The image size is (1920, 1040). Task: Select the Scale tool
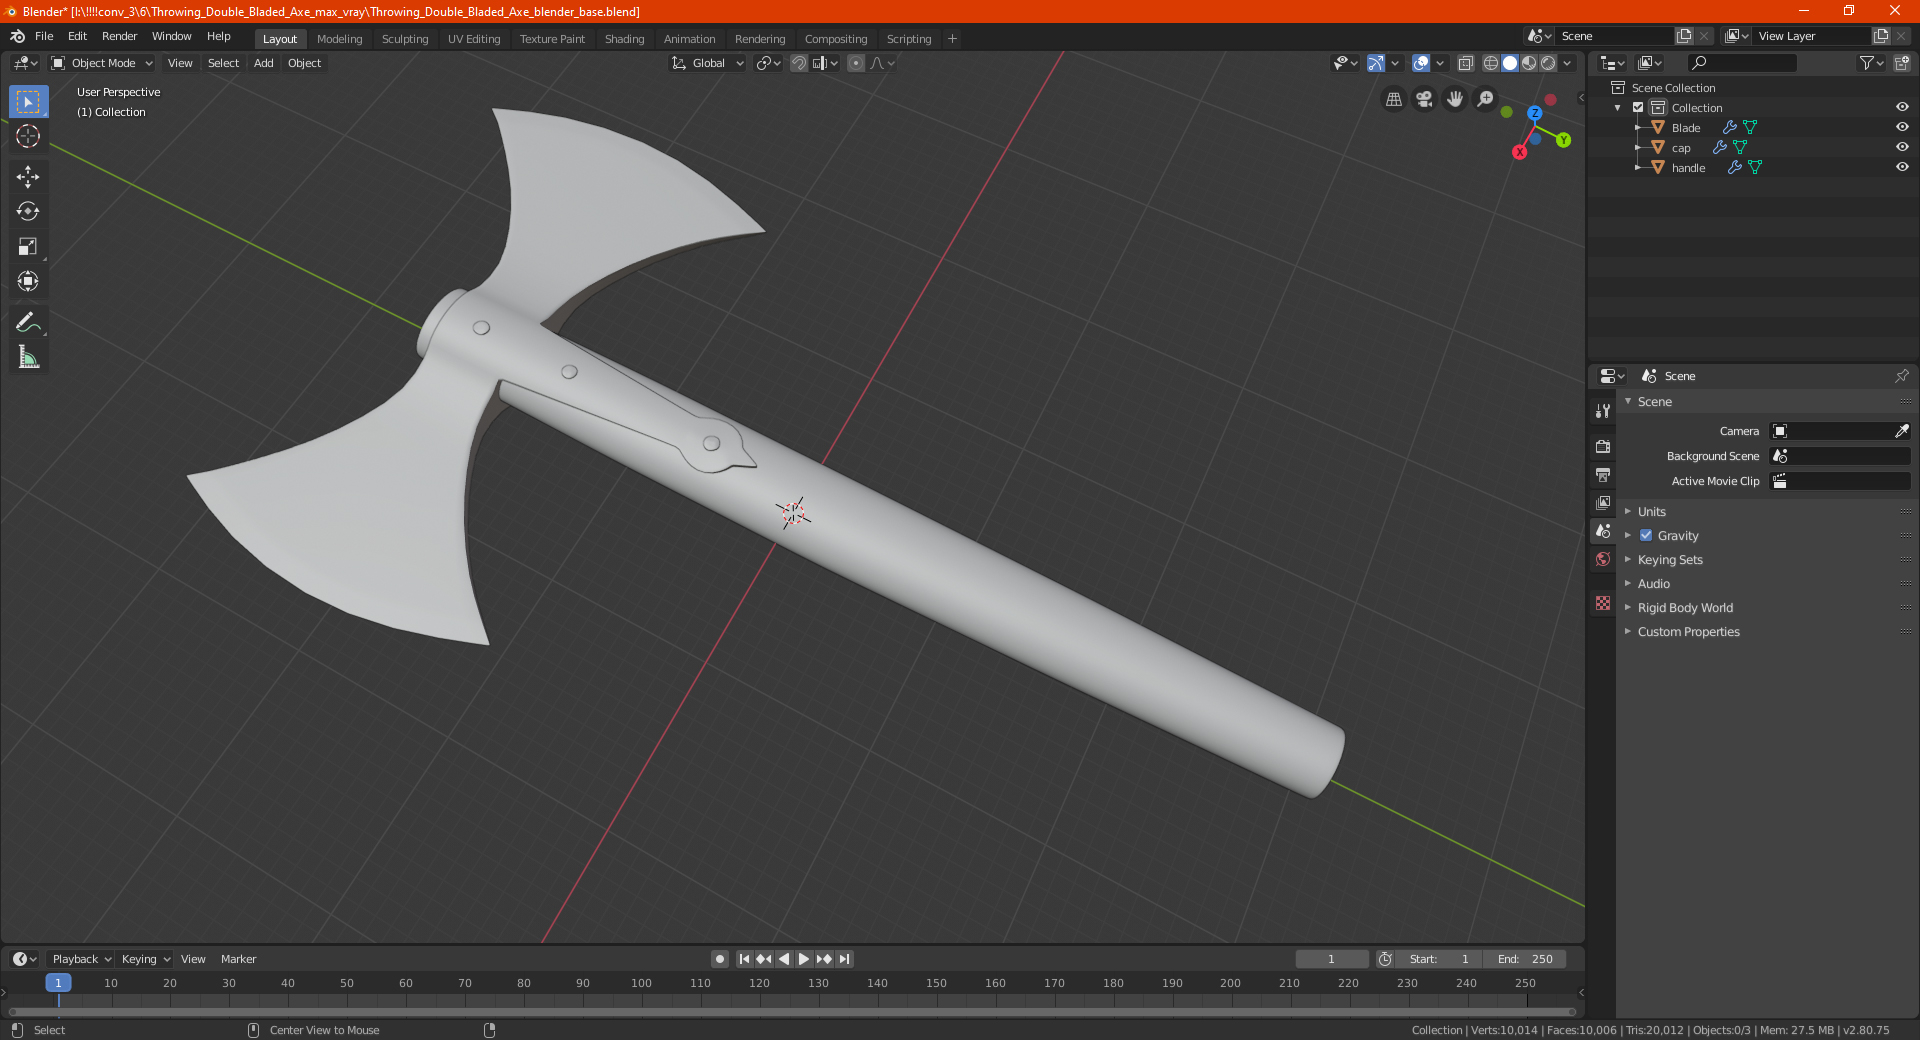tap(28, 246)
